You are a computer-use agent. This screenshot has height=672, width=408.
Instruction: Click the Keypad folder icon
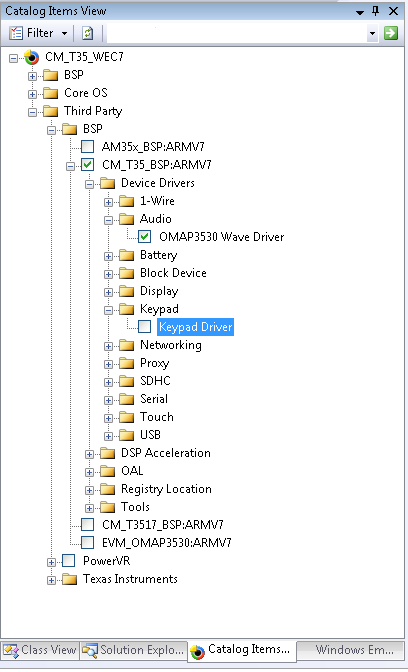(x=126, y=309)
